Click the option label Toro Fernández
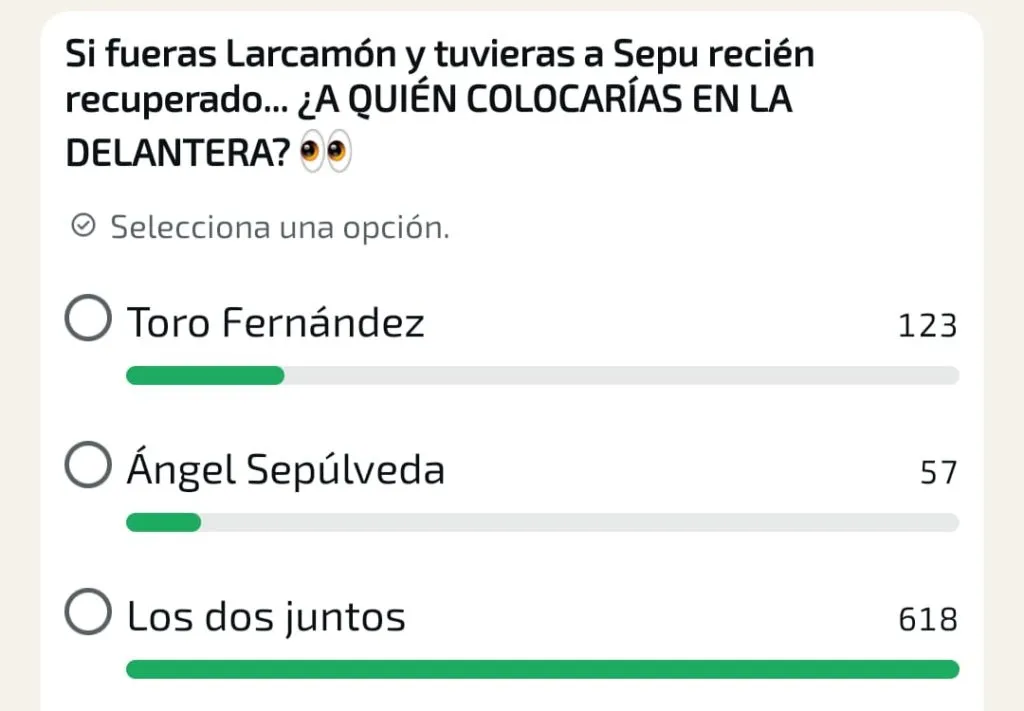 [x=276, y=321]
